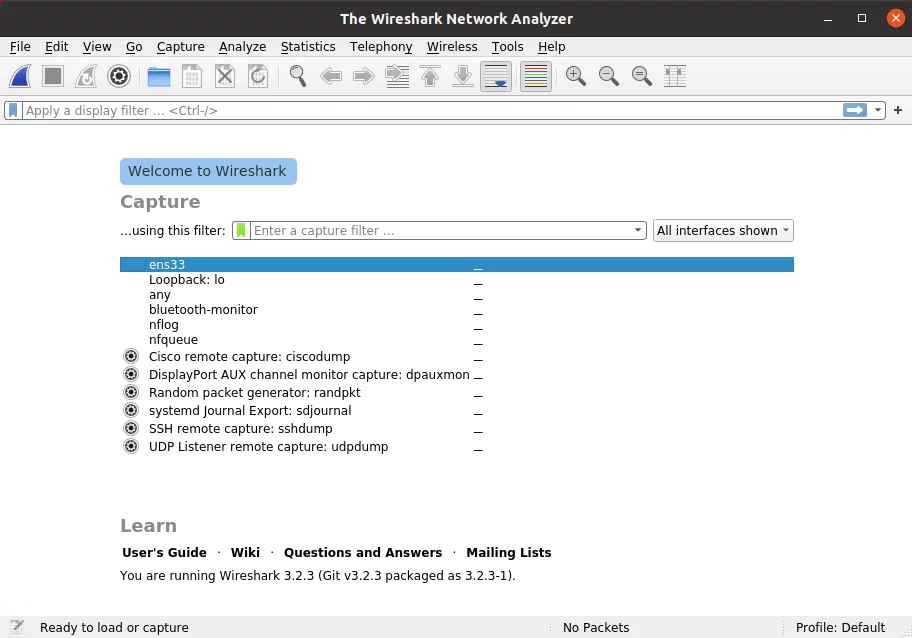Apply display filter arrow button

coord(855,111)
